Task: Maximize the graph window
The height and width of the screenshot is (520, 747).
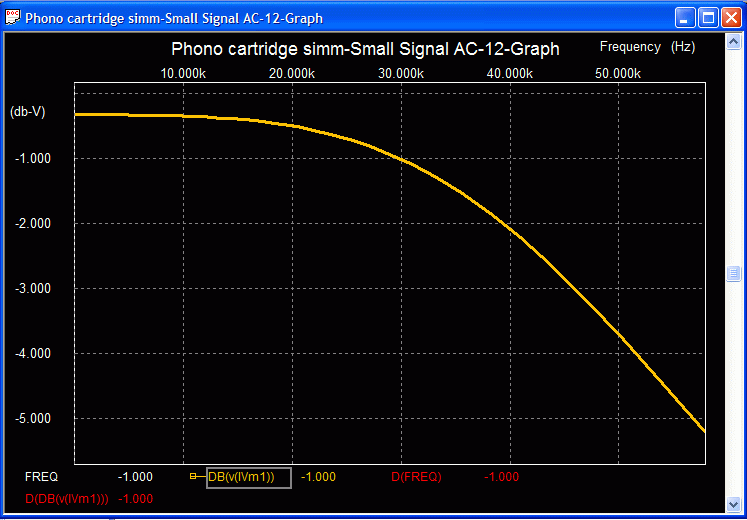Action: tap(709, 18)
